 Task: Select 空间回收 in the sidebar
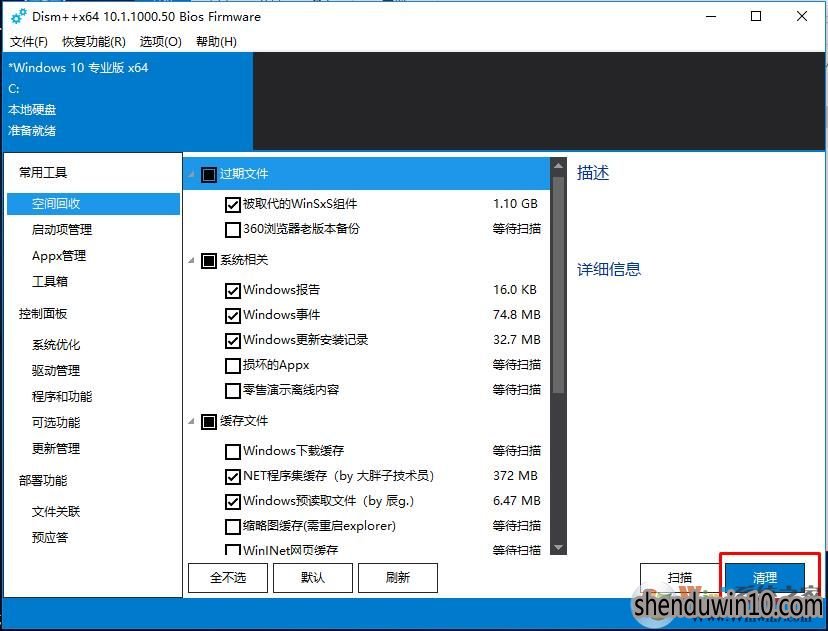(93, 204)
